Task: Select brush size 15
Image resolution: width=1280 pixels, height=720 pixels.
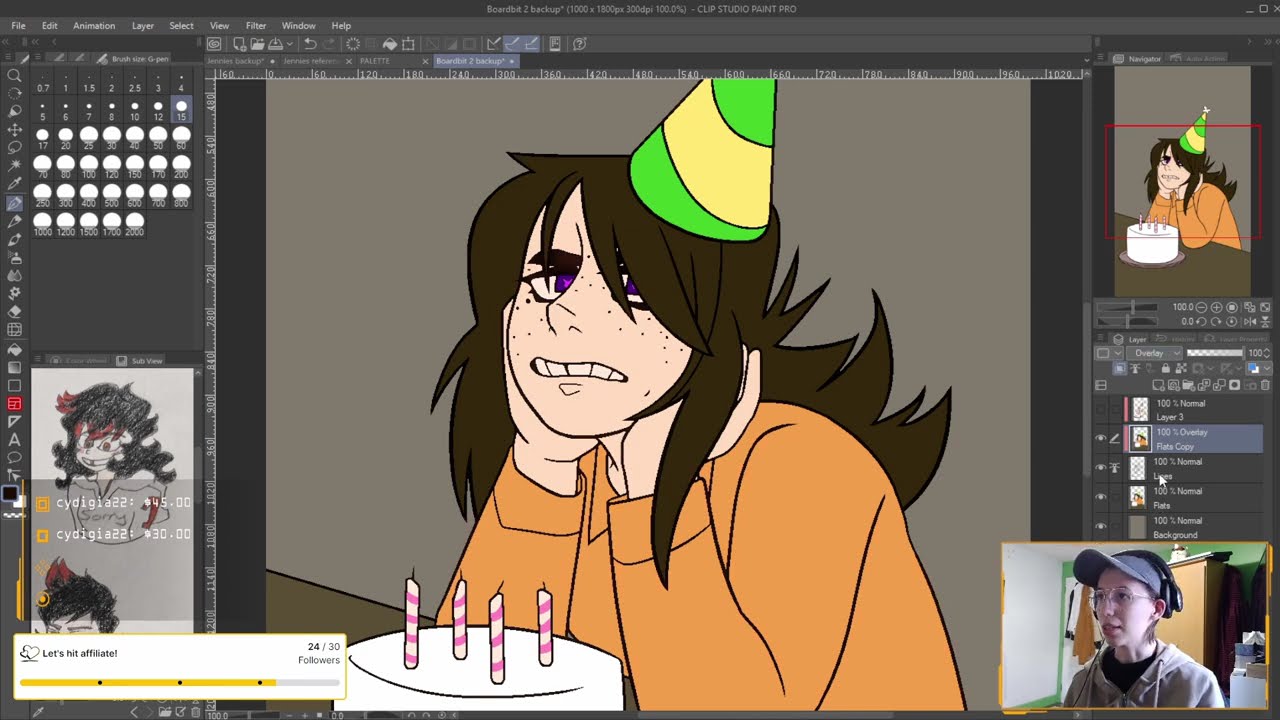Action: (x=181, y=110)
